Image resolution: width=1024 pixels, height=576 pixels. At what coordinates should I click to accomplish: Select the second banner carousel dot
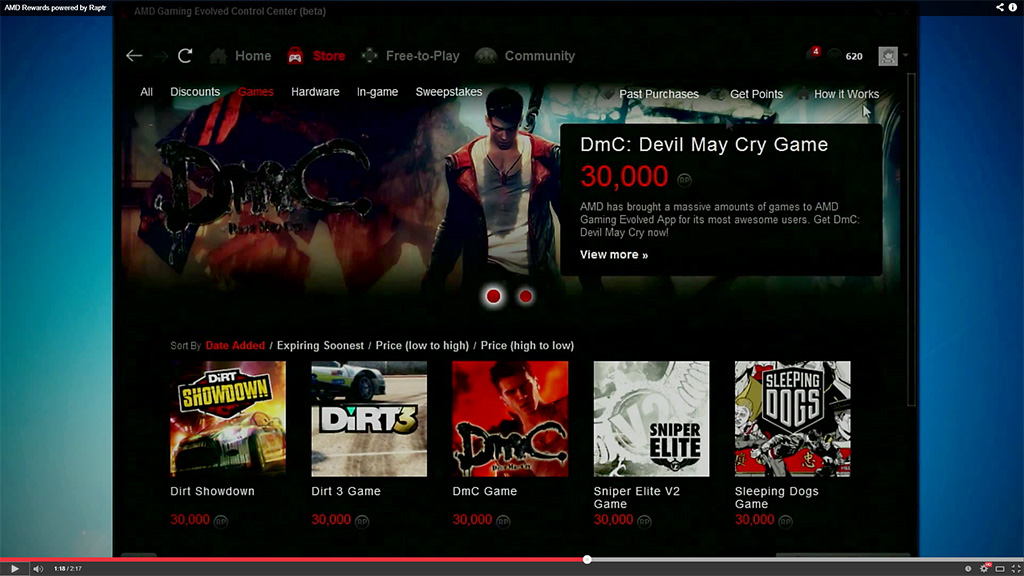(526, 296)
